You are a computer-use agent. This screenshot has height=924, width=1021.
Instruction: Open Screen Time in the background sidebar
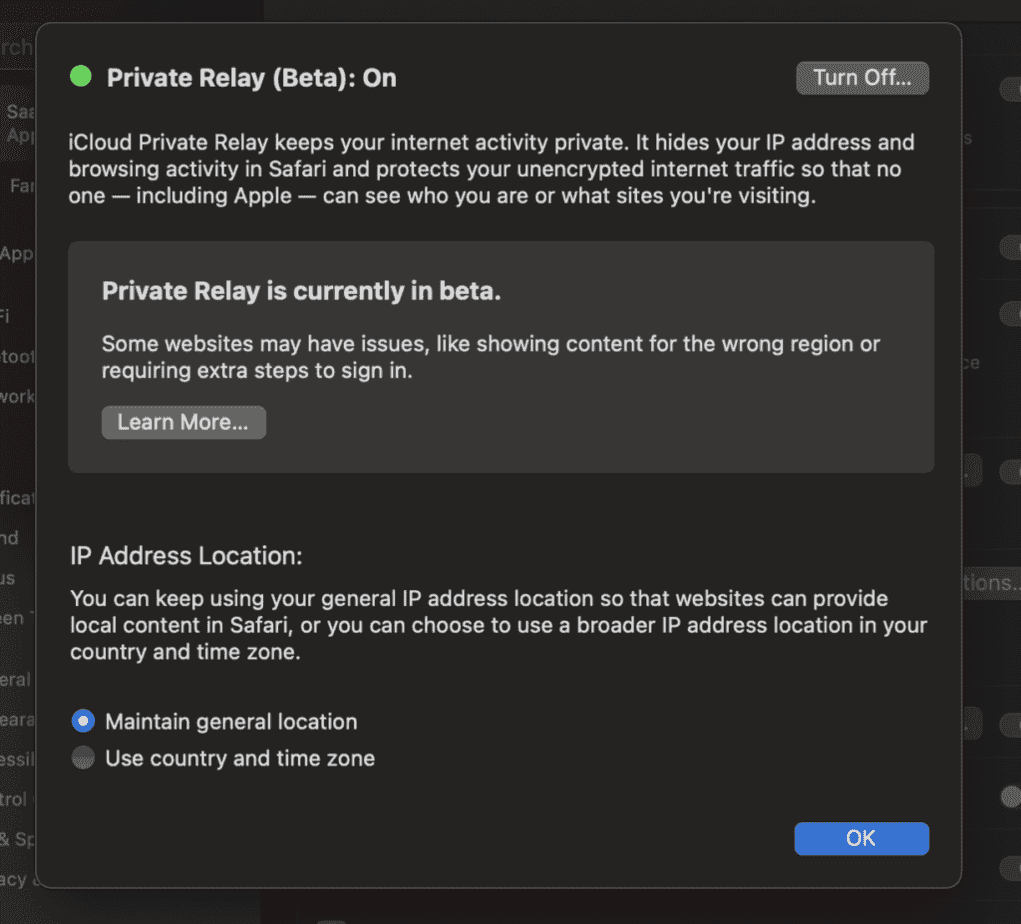point(14,618)
